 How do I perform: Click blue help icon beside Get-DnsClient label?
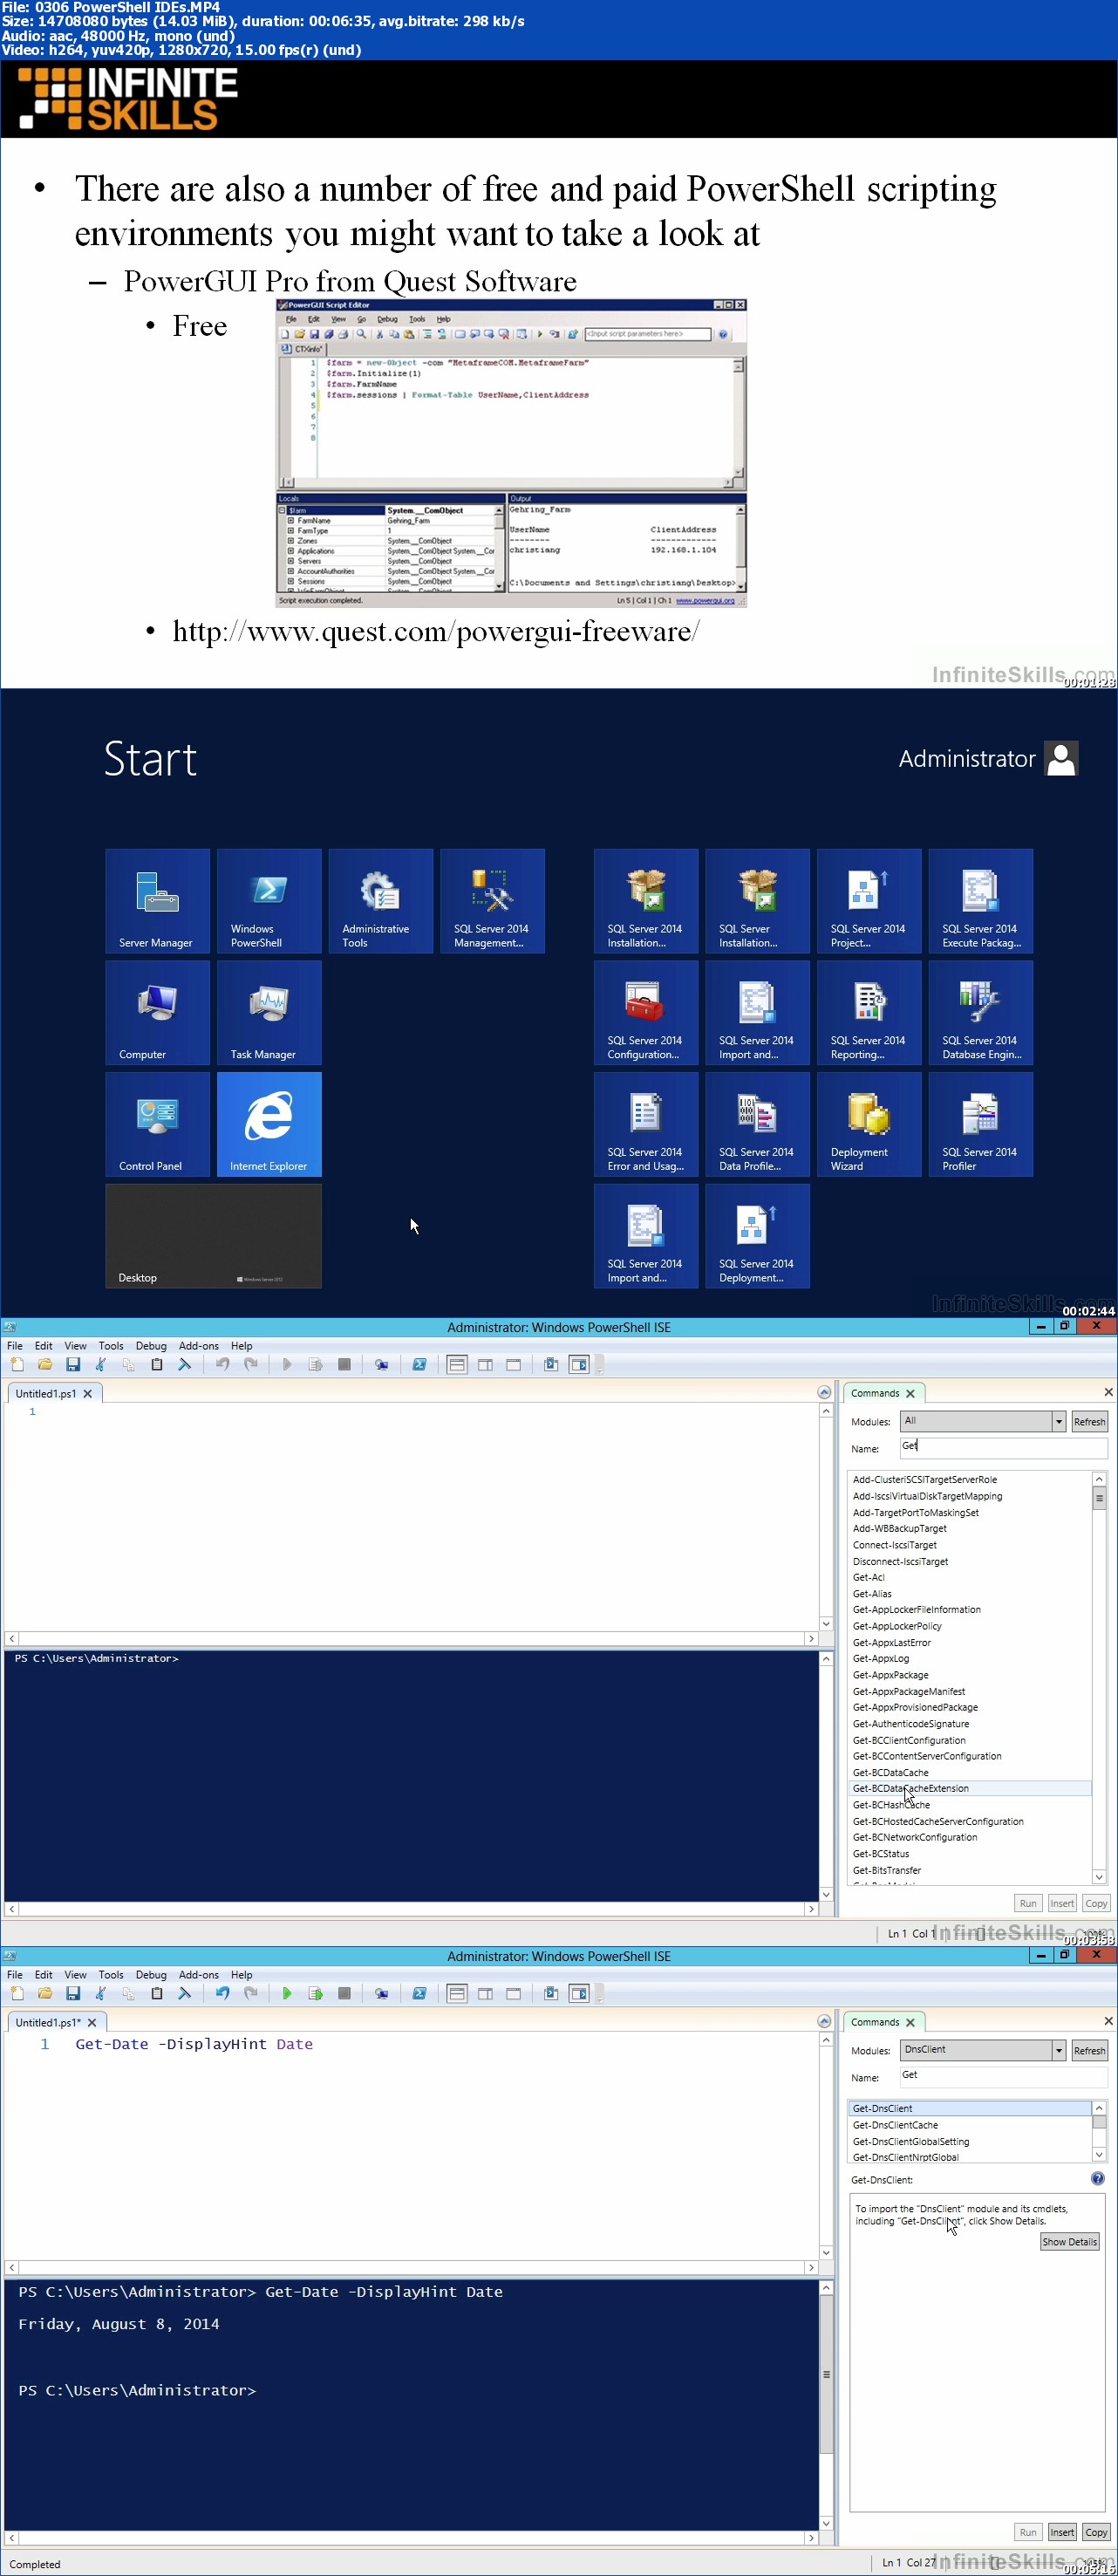pyautogui.click(x=1097, y=2179)
